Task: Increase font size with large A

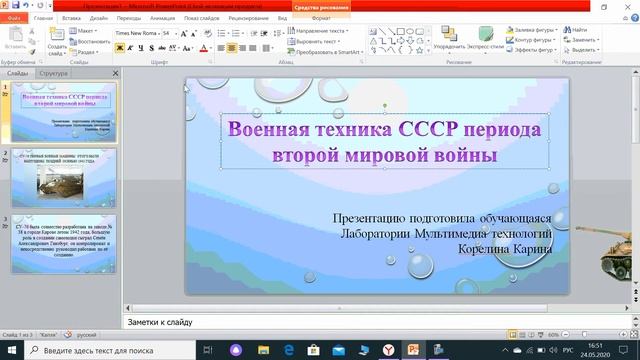Action: (184, 33)
